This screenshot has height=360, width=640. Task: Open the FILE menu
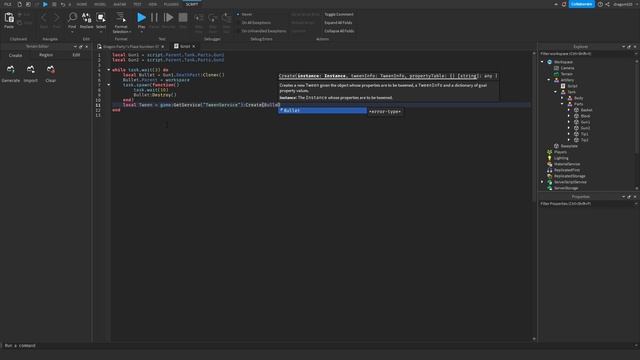8,4
